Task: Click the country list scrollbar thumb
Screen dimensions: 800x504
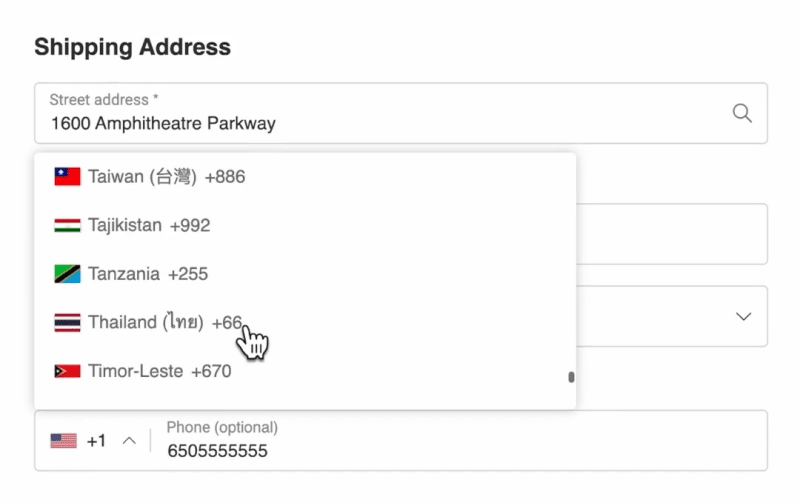Action: [x=571, y=377]
